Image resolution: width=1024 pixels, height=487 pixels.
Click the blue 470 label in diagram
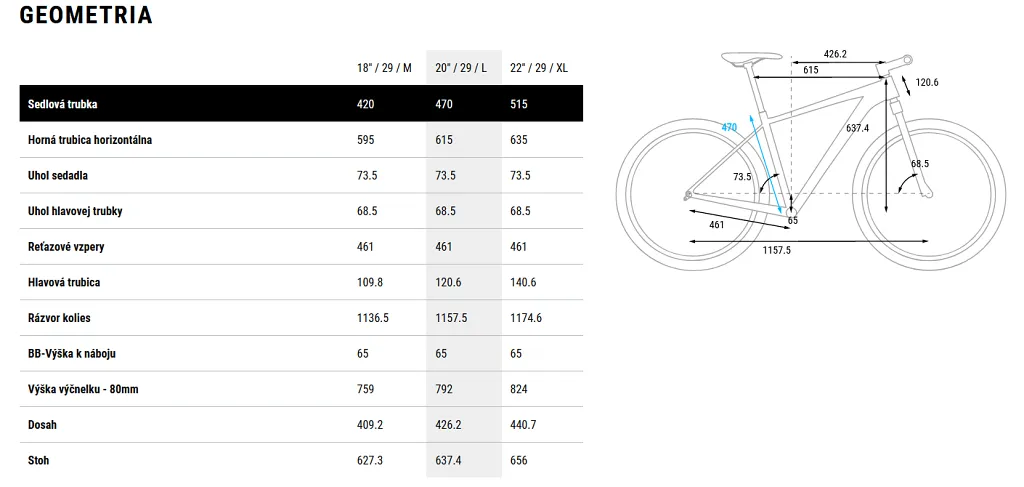click(x=729, y=127)
